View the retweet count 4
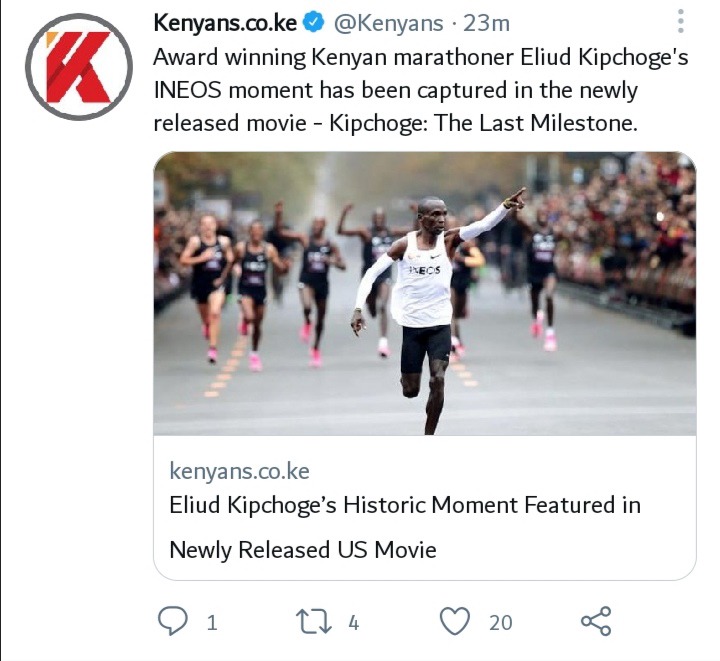Viewport: 720px width, 661px height. [x=354, y=623]
